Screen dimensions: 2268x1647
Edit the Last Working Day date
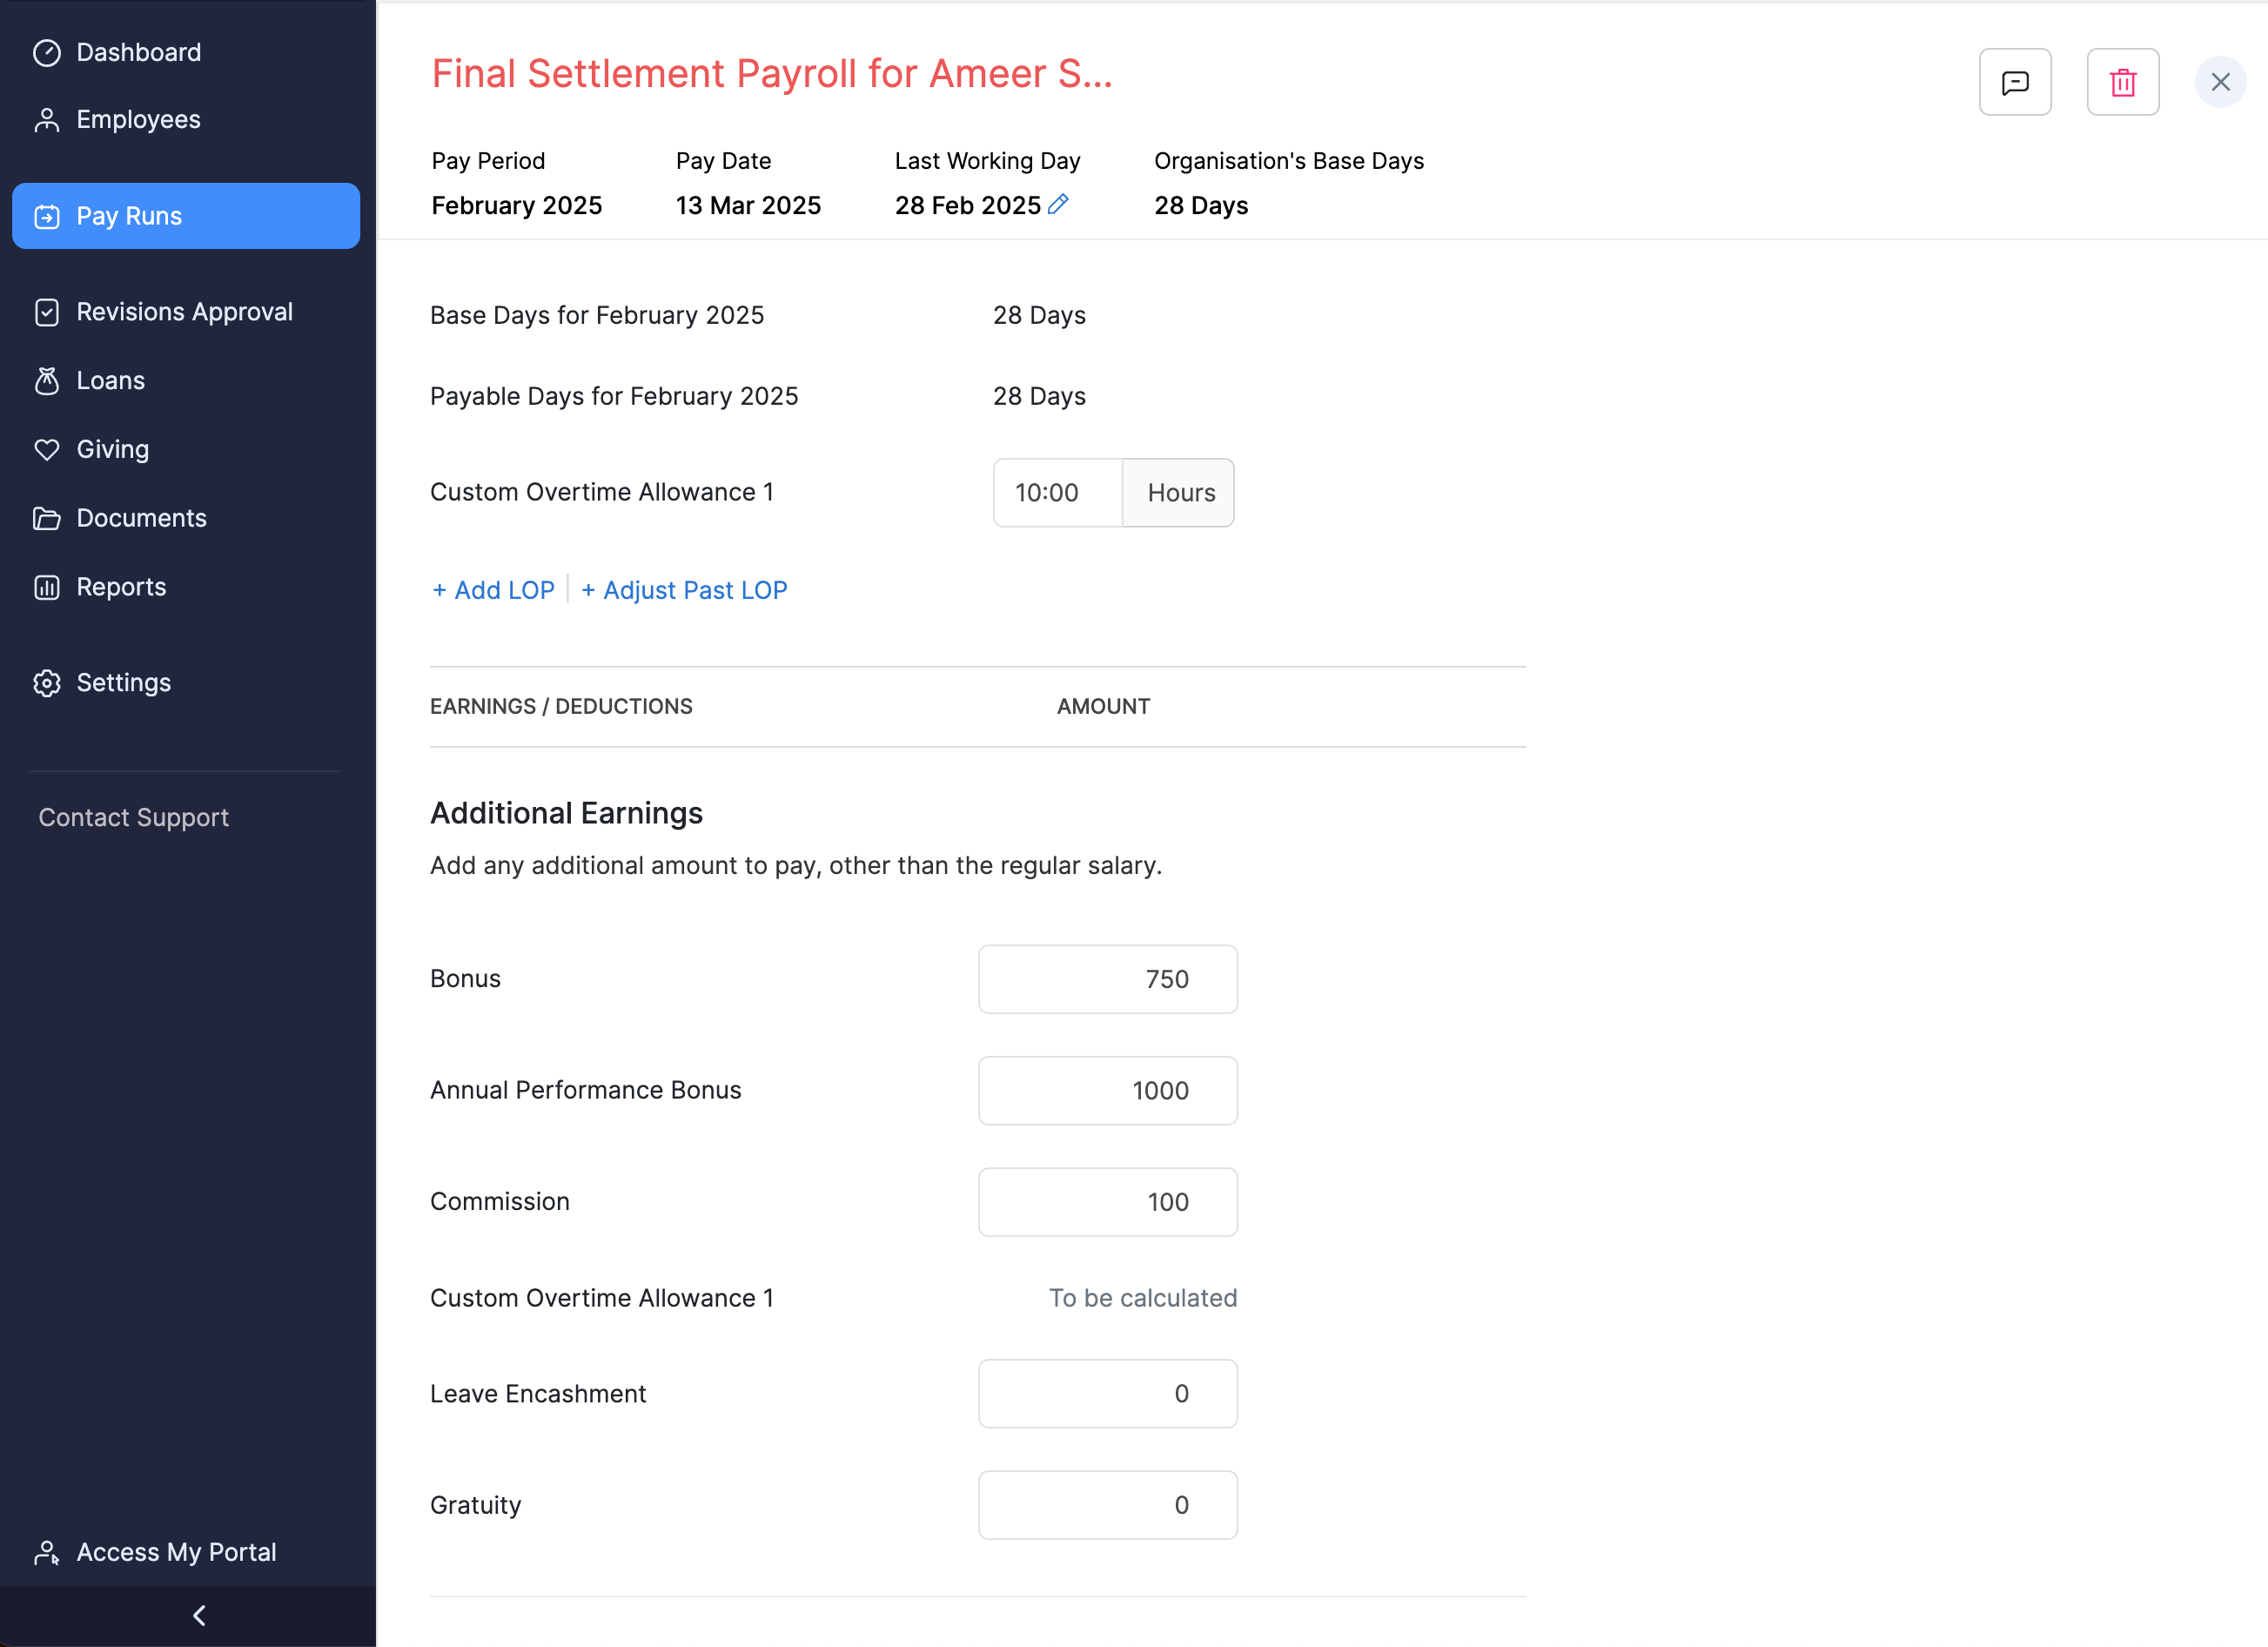click(1059, 204)
